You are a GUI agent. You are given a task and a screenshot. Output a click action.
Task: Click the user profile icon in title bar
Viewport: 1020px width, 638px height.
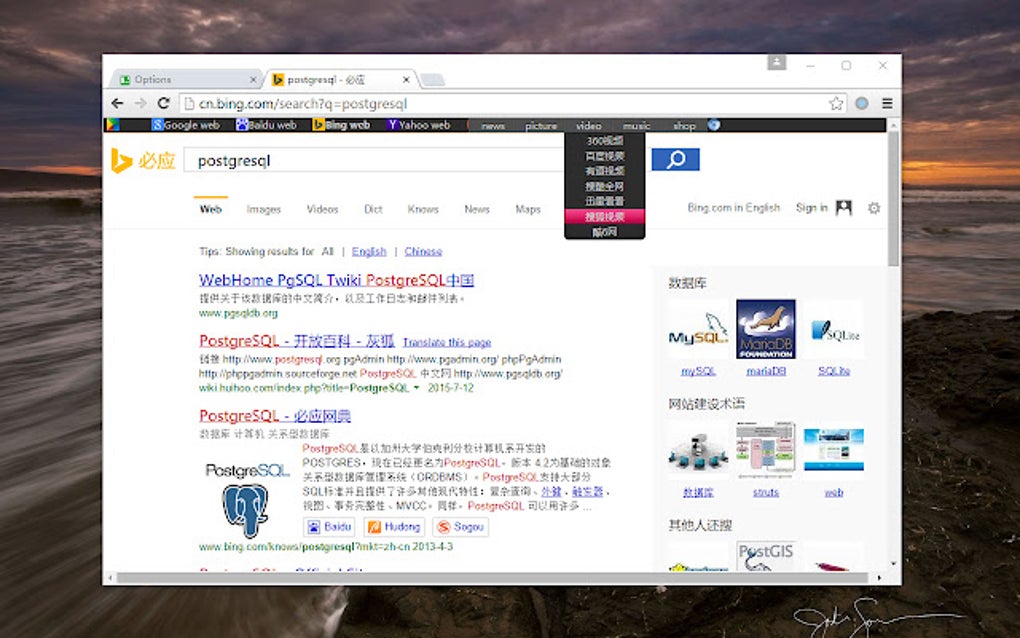776,62
